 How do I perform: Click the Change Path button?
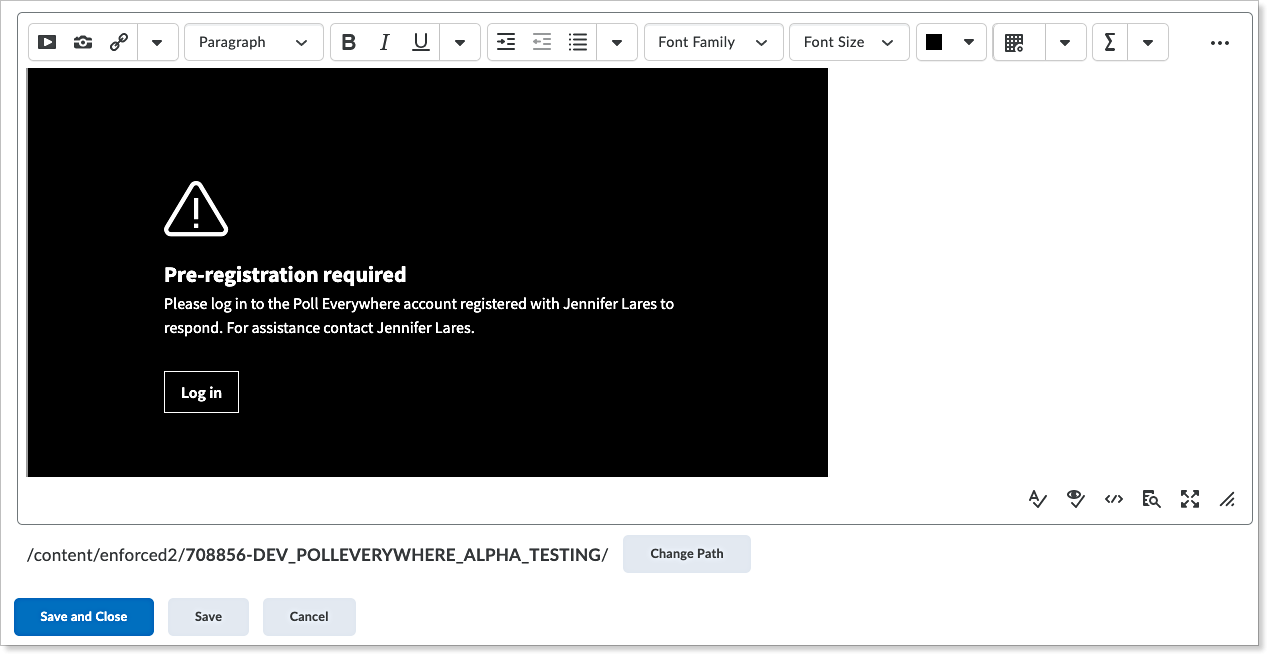687,554
